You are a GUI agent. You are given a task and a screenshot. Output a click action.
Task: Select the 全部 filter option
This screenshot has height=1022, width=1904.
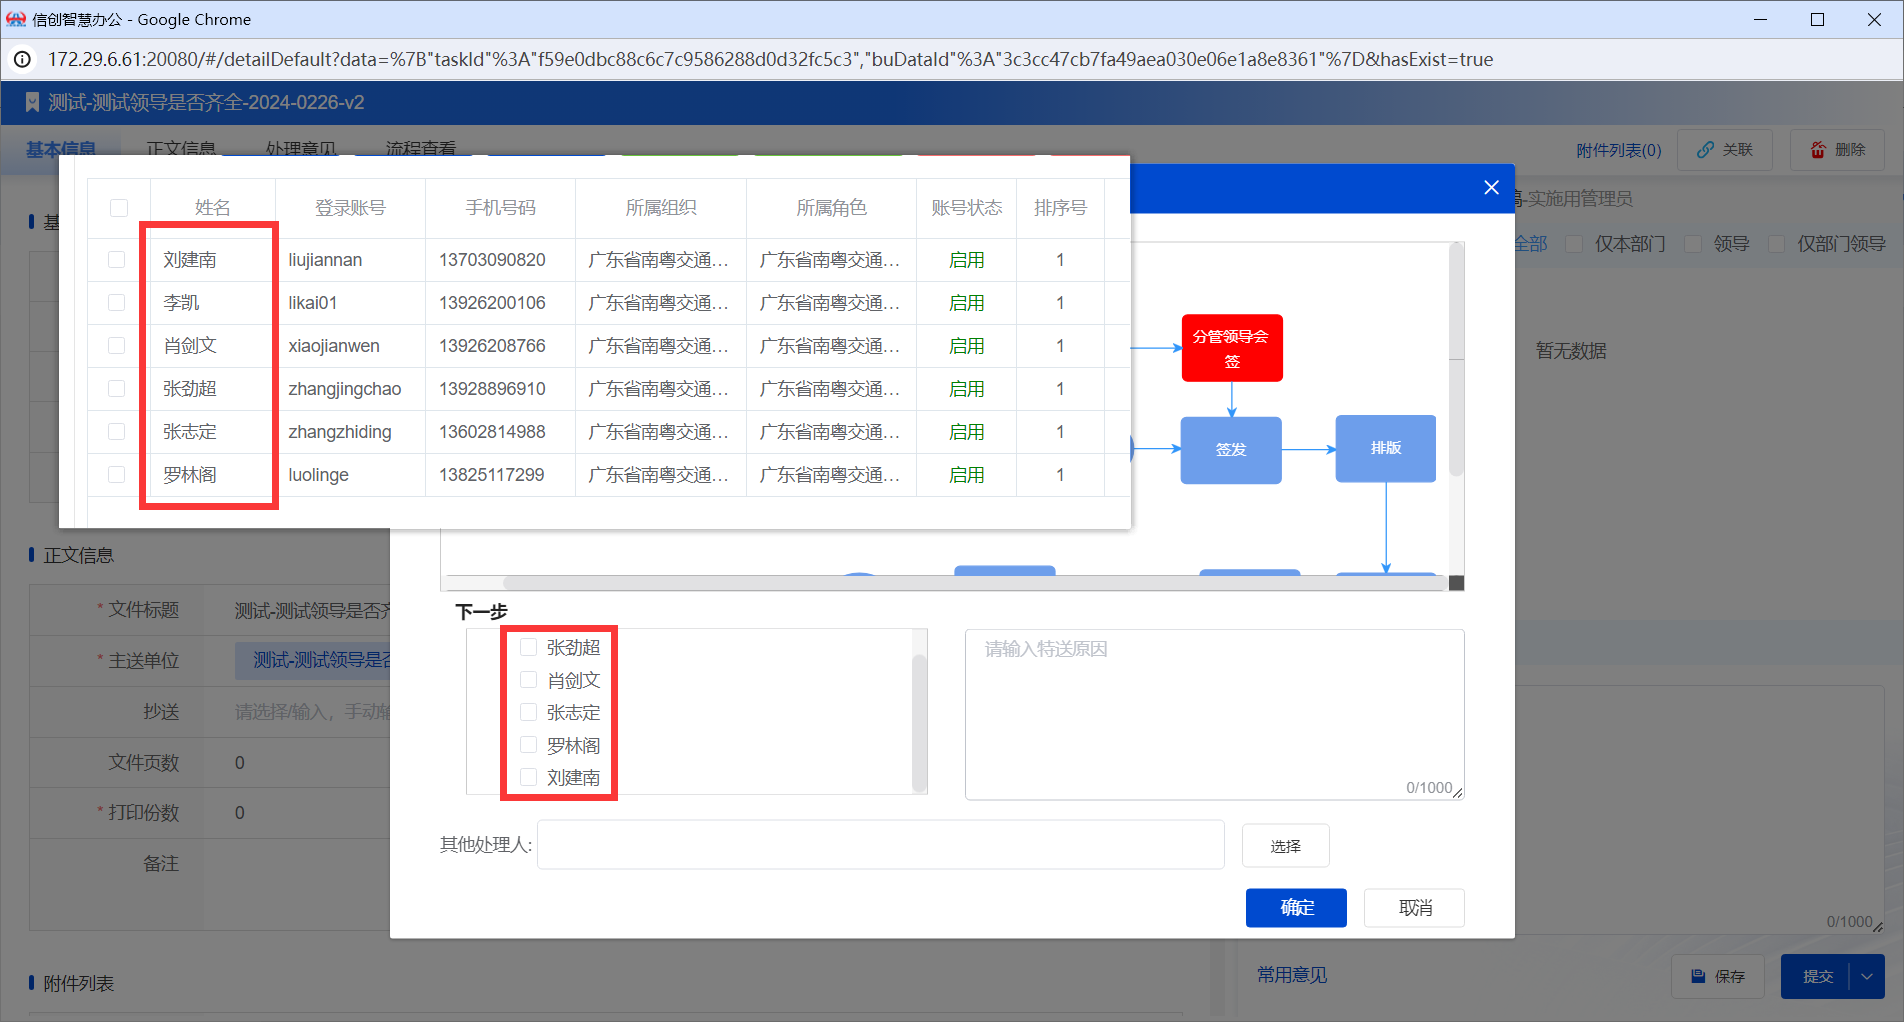(x=1530, y=244)
